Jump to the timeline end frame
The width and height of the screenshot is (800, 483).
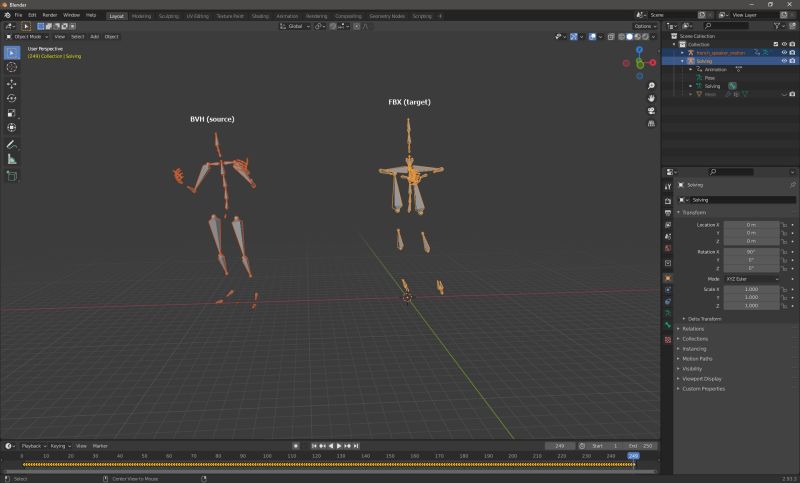point(356,446)
